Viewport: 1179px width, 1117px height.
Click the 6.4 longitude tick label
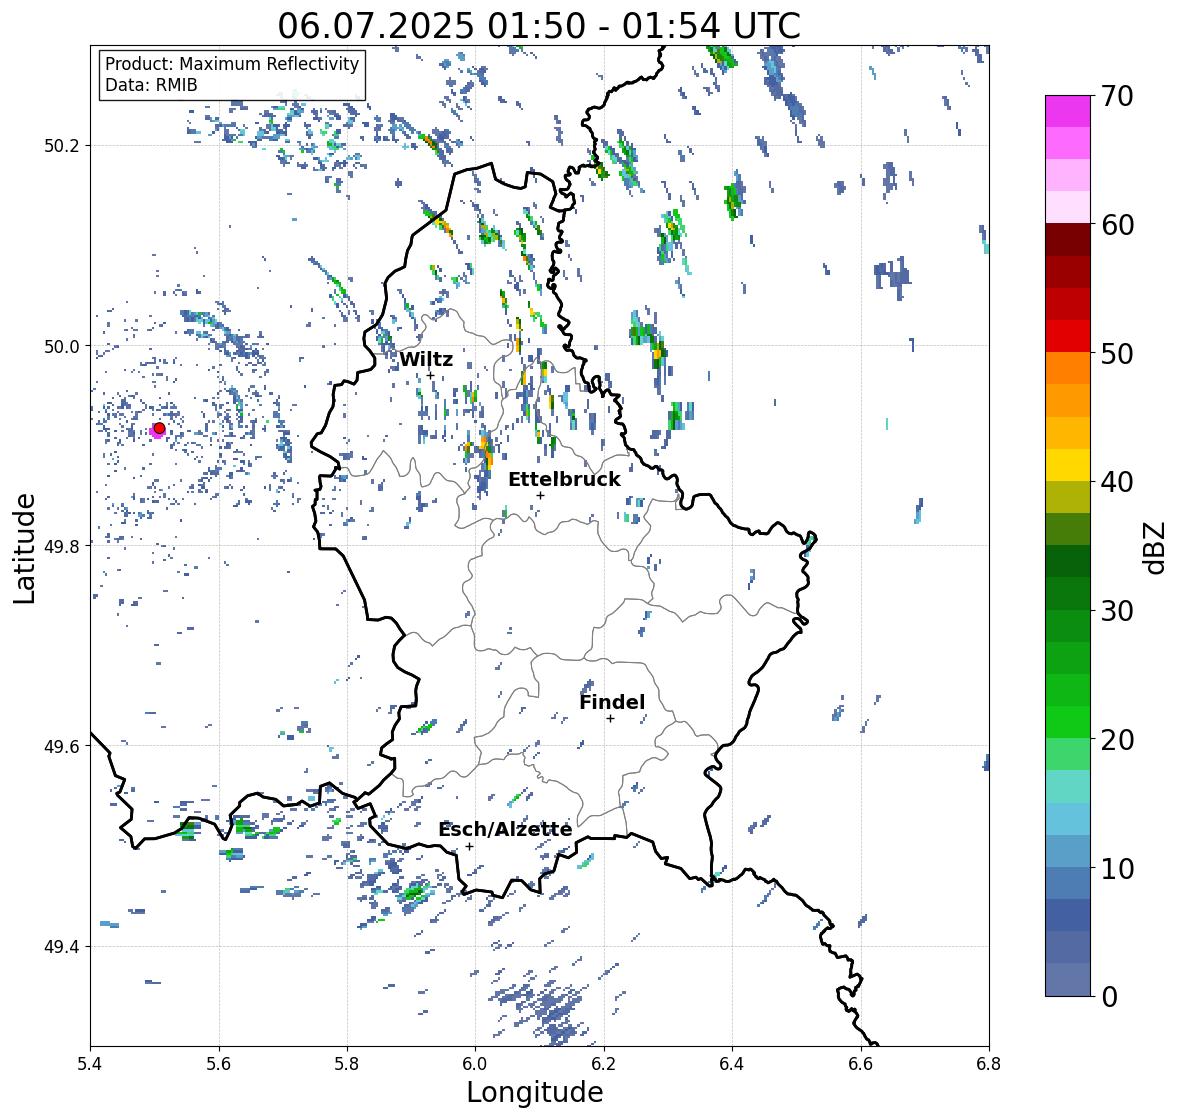click(x=732, y=1064)
